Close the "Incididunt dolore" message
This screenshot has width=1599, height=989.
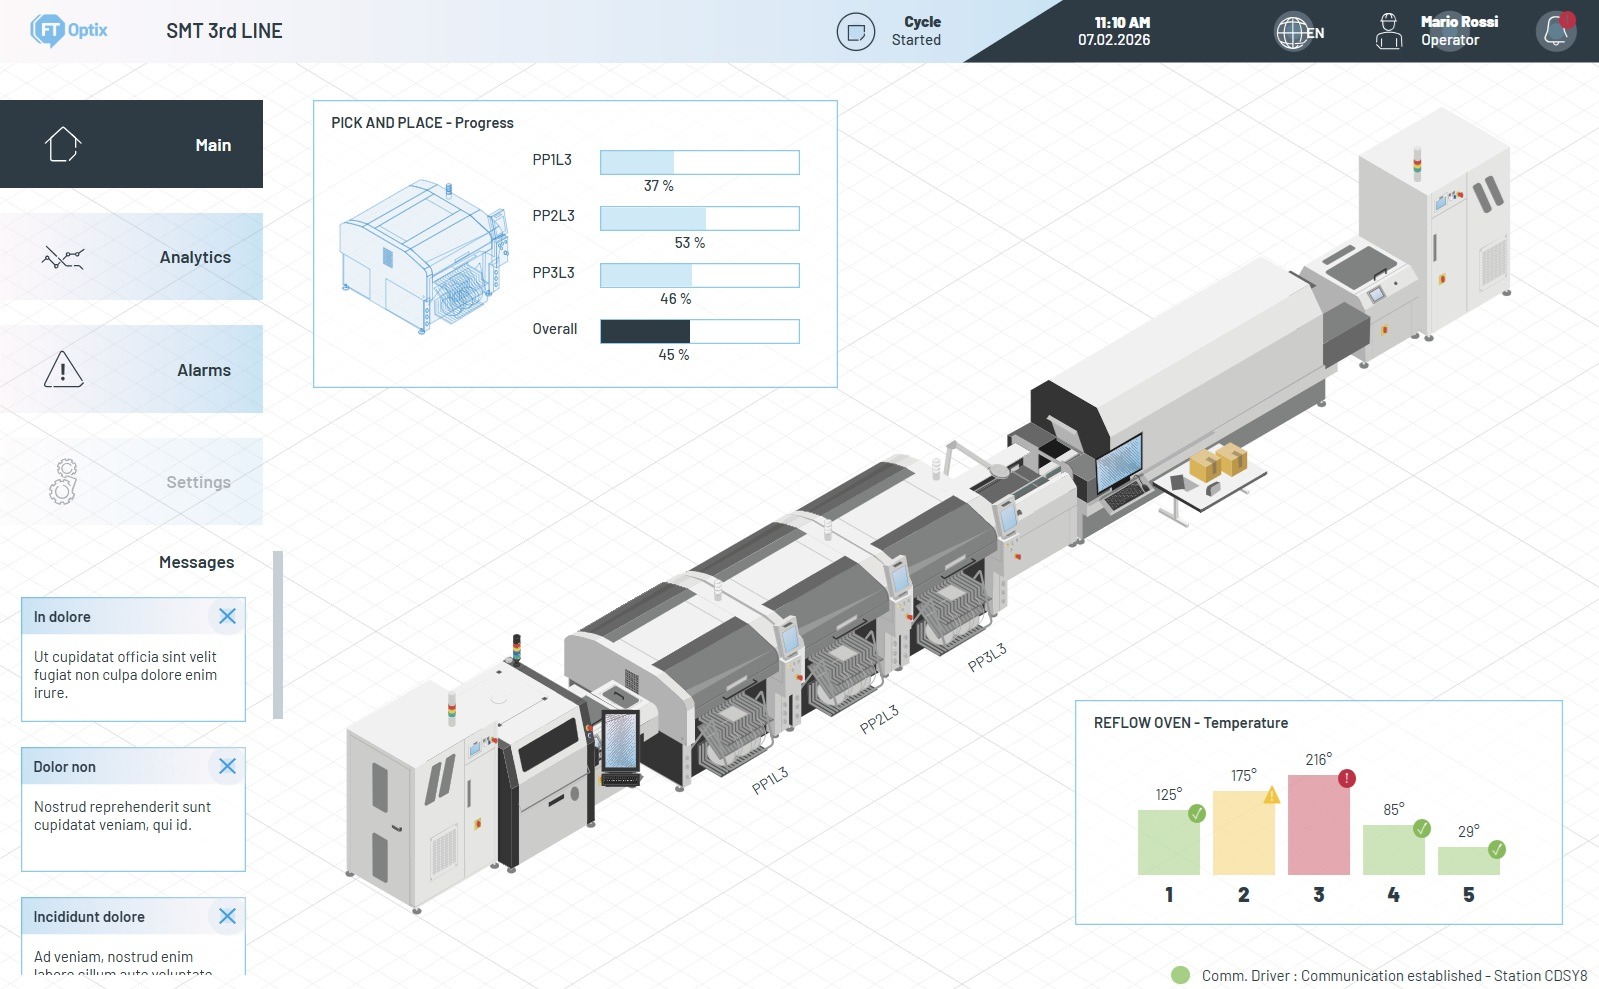[227, 916]
